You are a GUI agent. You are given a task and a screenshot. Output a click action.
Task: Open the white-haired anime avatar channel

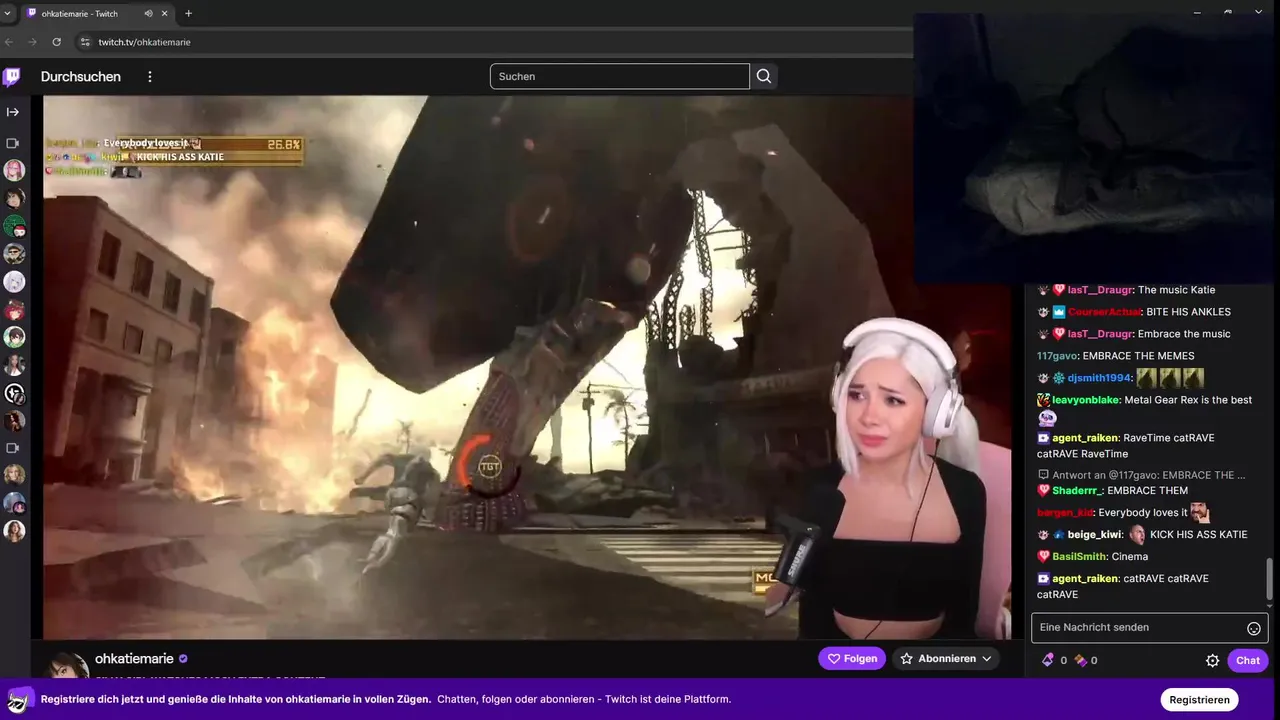click(x=14, y=282)
